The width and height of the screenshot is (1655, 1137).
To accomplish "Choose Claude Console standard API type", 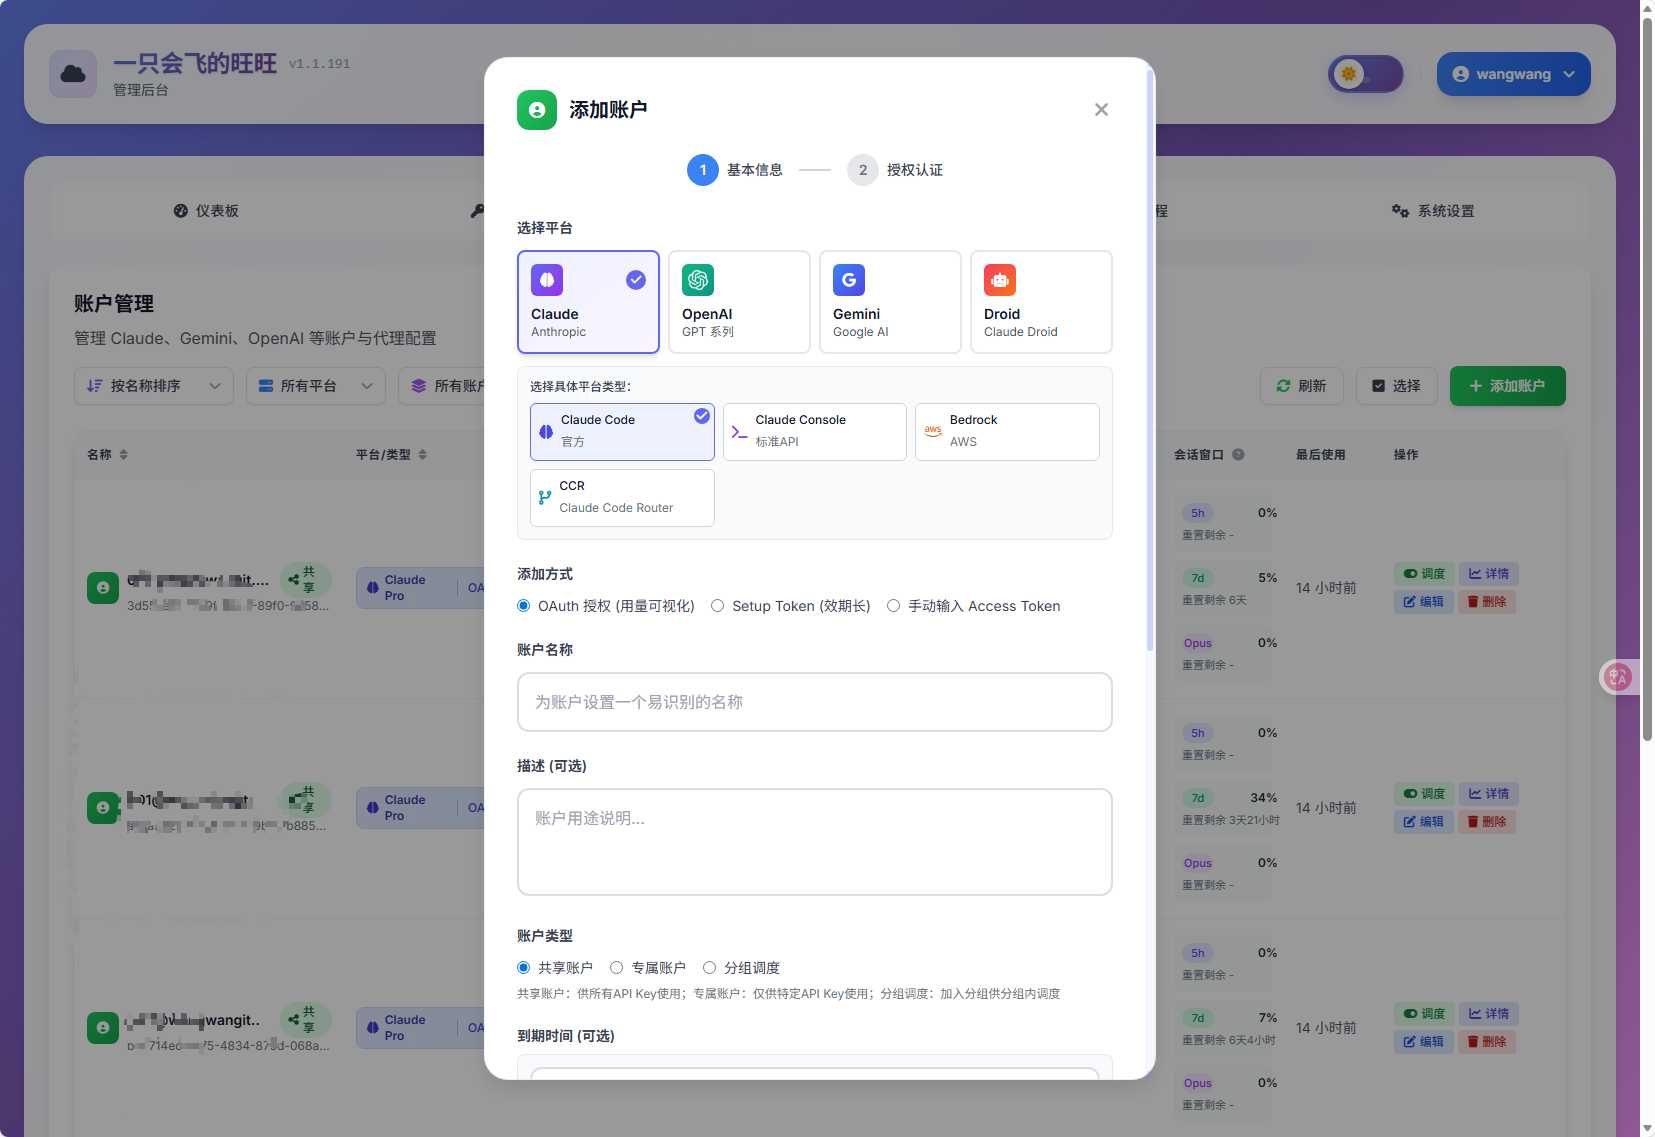I will pyautogui.click(x=814, y=431).
